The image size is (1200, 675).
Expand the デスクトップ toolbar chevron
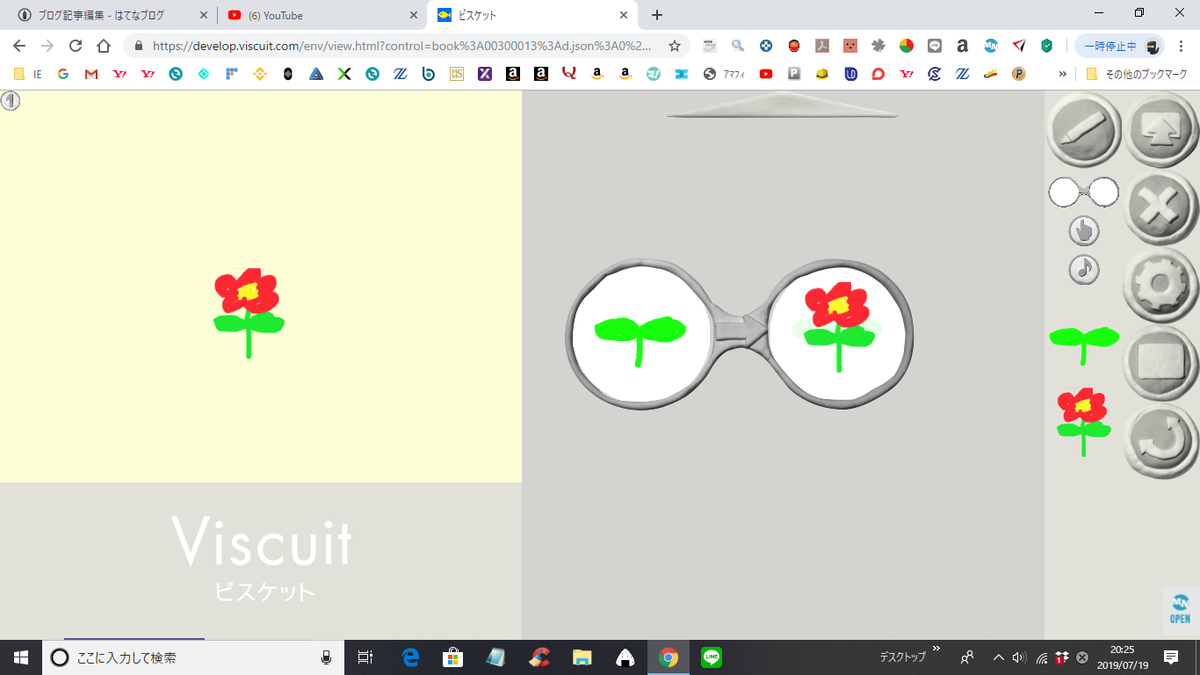(x=937, y=648)
